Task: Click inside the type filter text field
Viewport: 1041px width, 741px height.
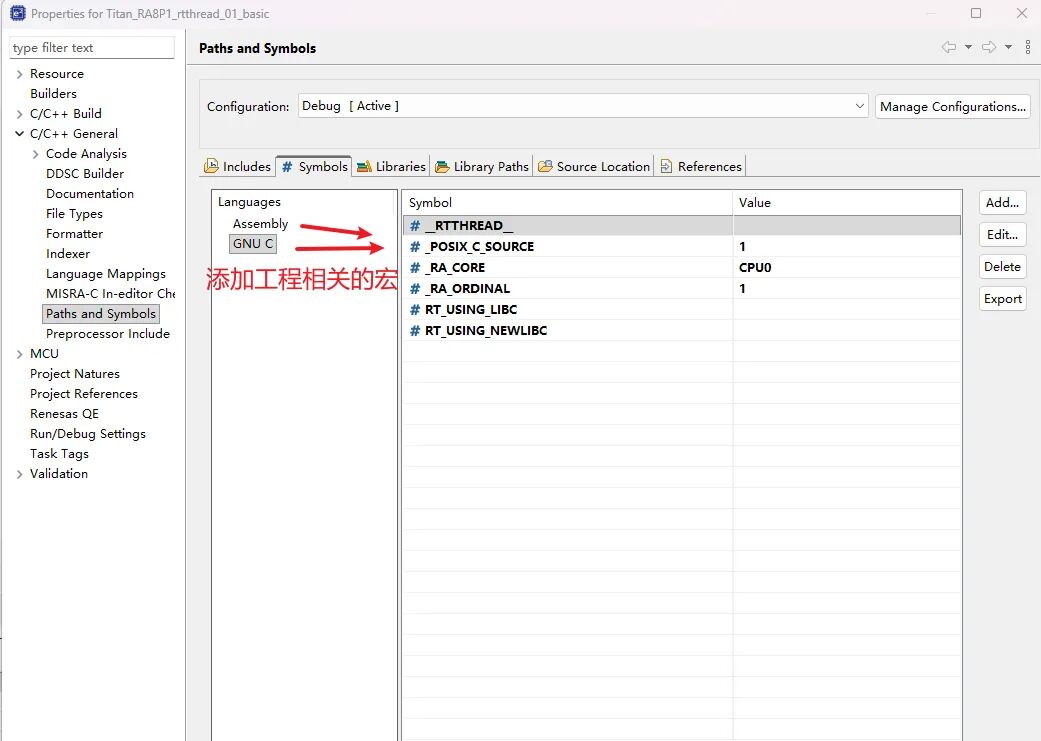Action: [x=91, y=48]
